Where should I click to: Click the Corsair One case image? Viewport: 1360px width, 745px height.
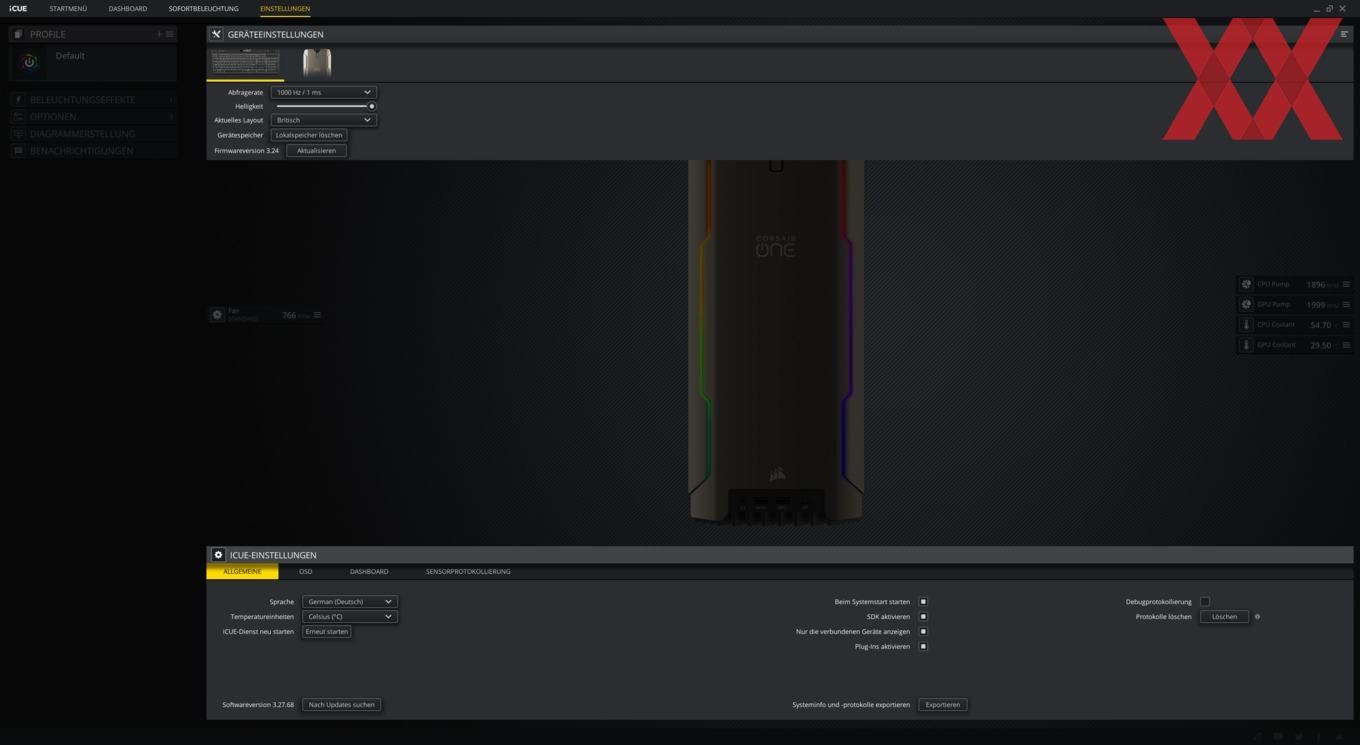click(776, 340)
